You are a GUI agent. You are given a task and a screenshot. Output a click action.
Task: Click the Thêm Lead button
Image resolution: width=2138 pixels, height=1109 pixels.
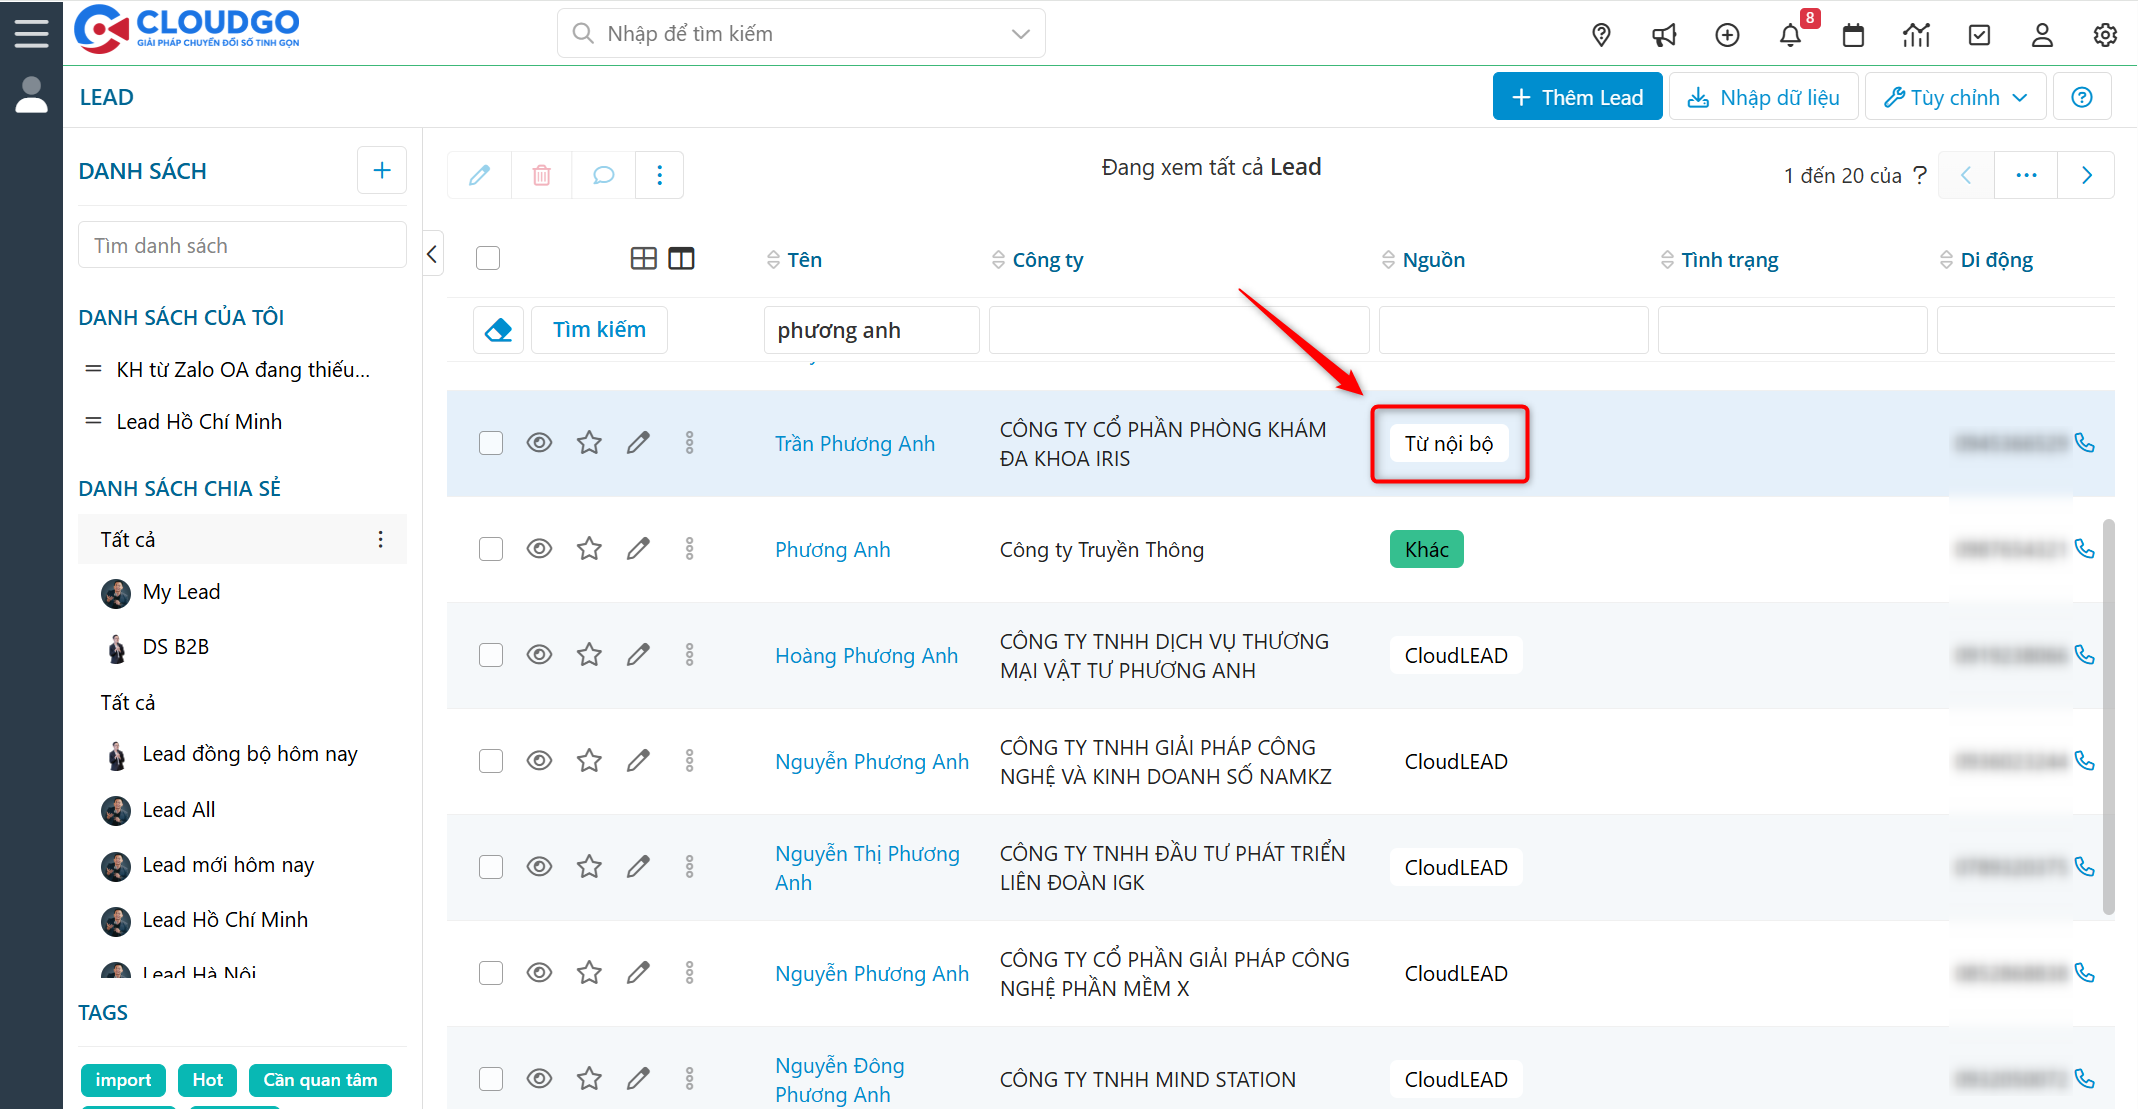[1577, 97]
